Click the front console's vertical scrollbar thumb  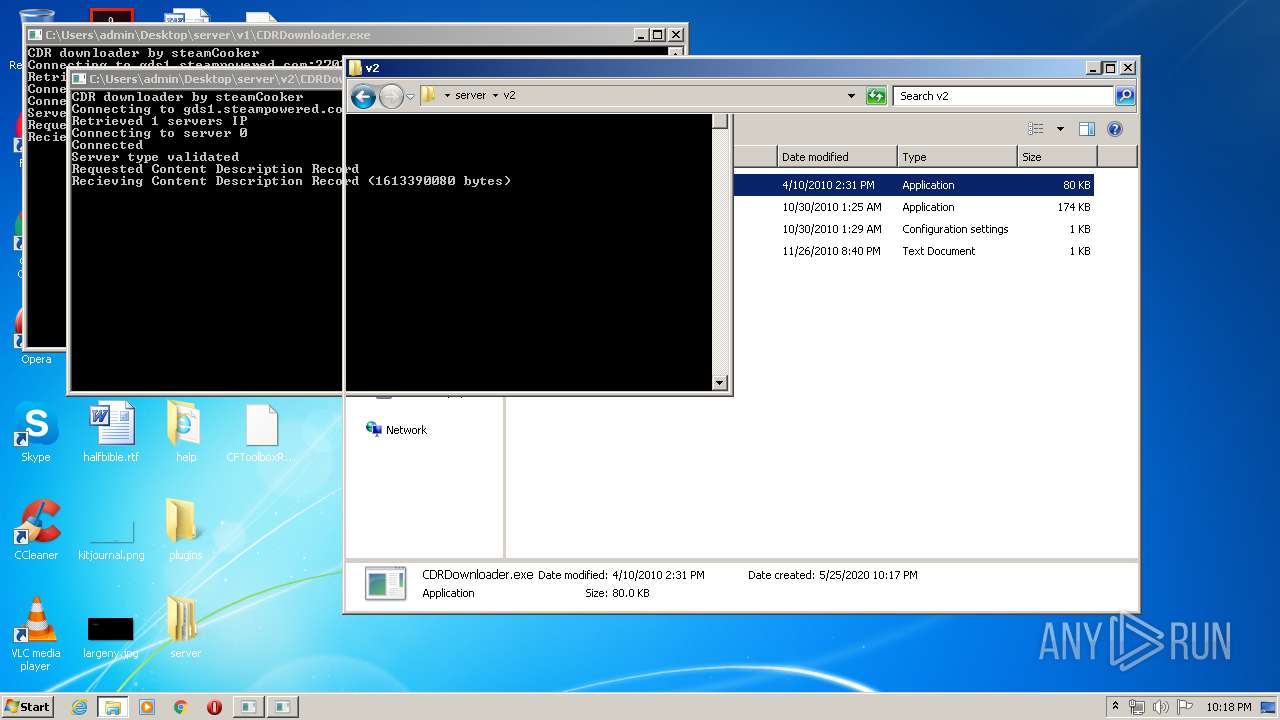click(719, 122)
